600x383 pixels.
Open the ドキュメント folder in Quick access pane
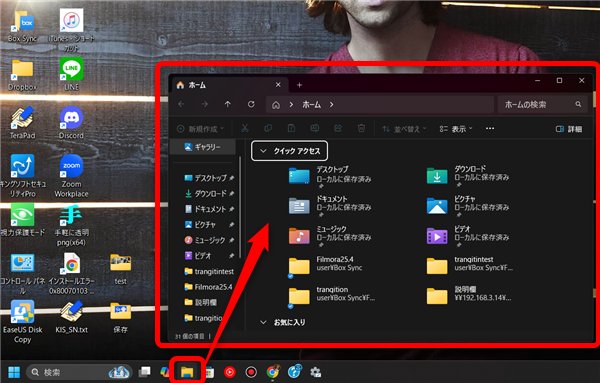tap(330, 206)
